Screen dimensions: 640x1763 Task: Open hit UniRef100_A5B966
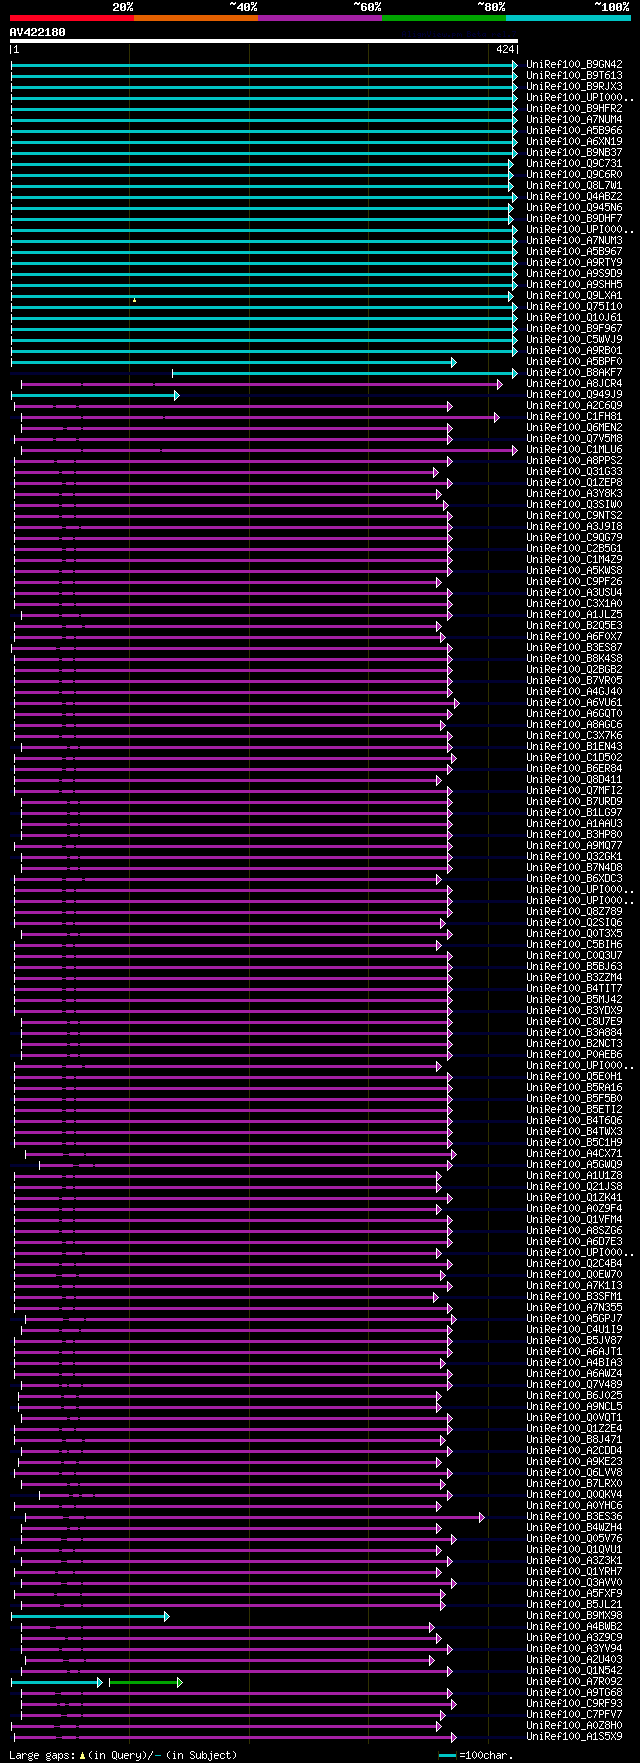pos(574,131)
